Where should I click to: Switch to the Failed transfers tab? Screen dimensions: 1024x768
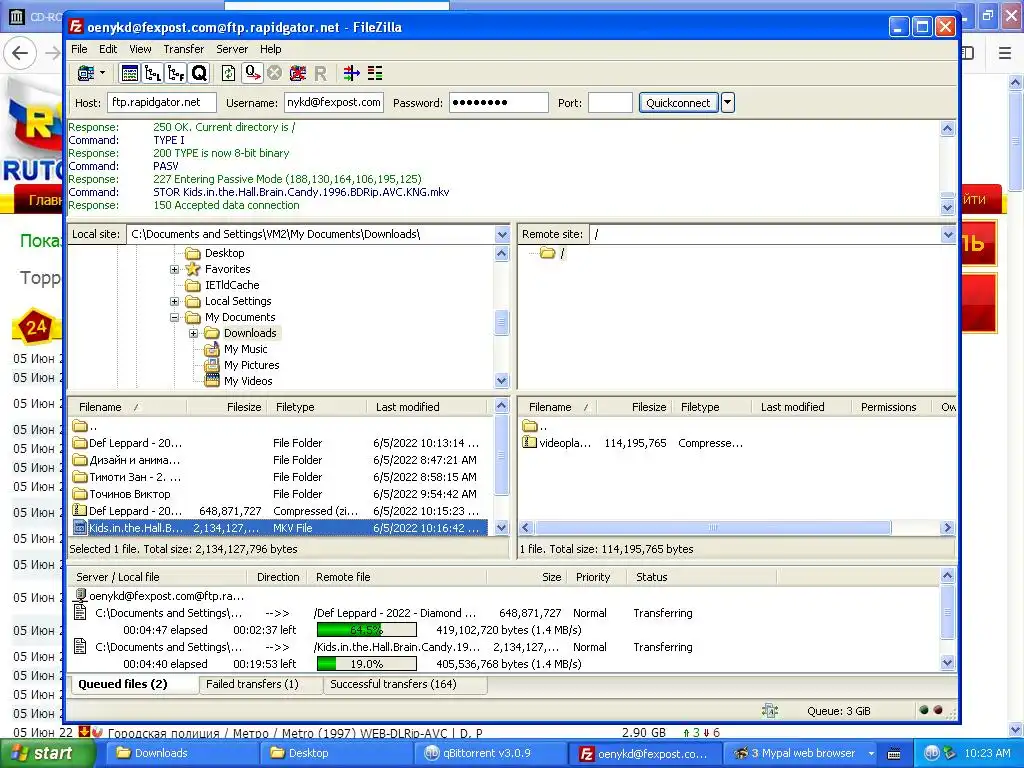[x=260, y=684]
